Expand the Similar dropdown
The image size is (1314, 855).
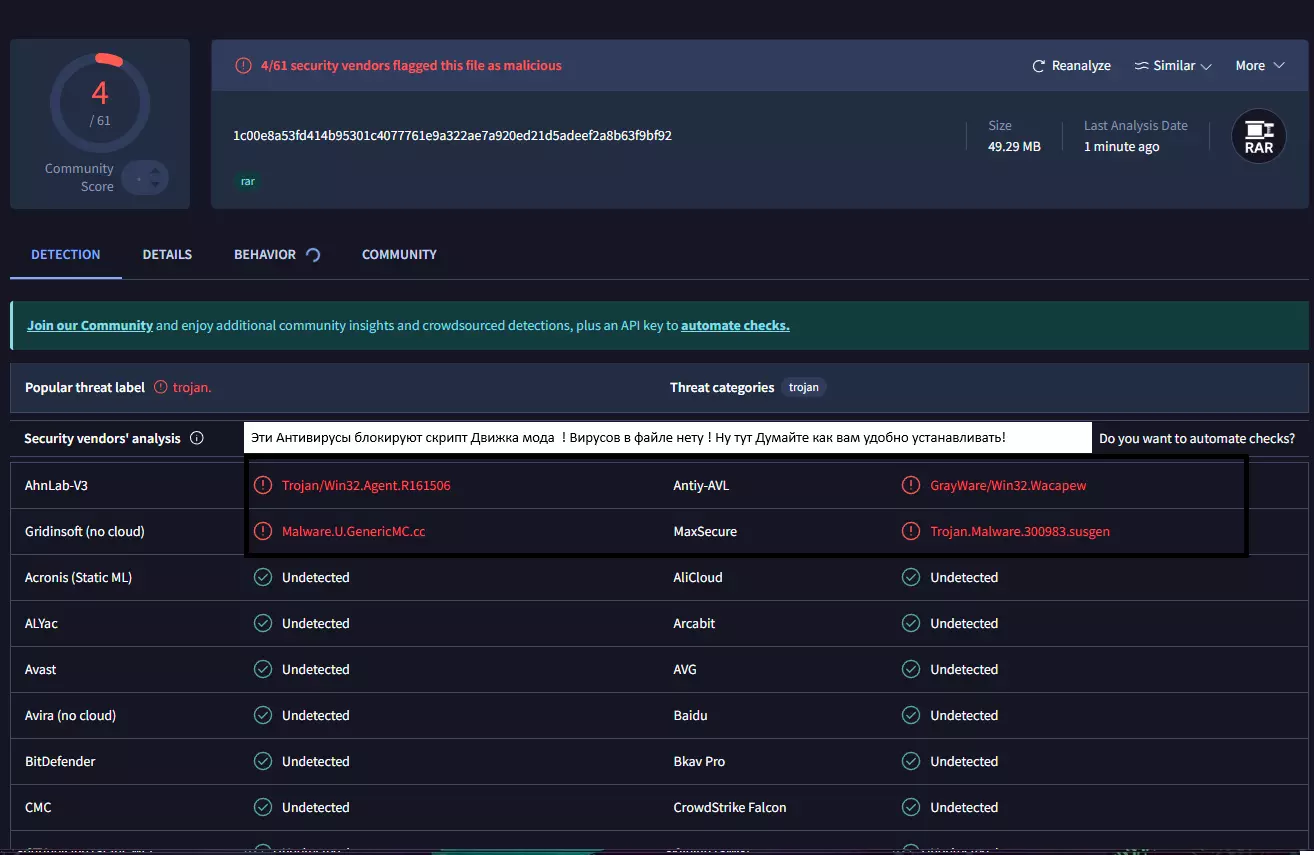click(1173, 66)
